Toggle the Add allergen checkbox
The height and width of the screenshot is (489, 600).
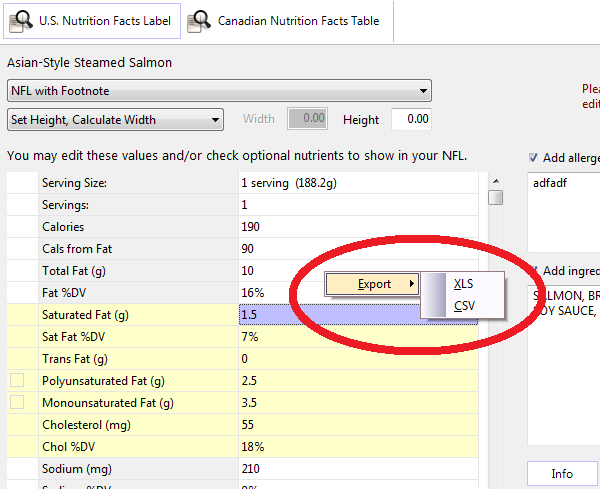click(x=533, y=158)
